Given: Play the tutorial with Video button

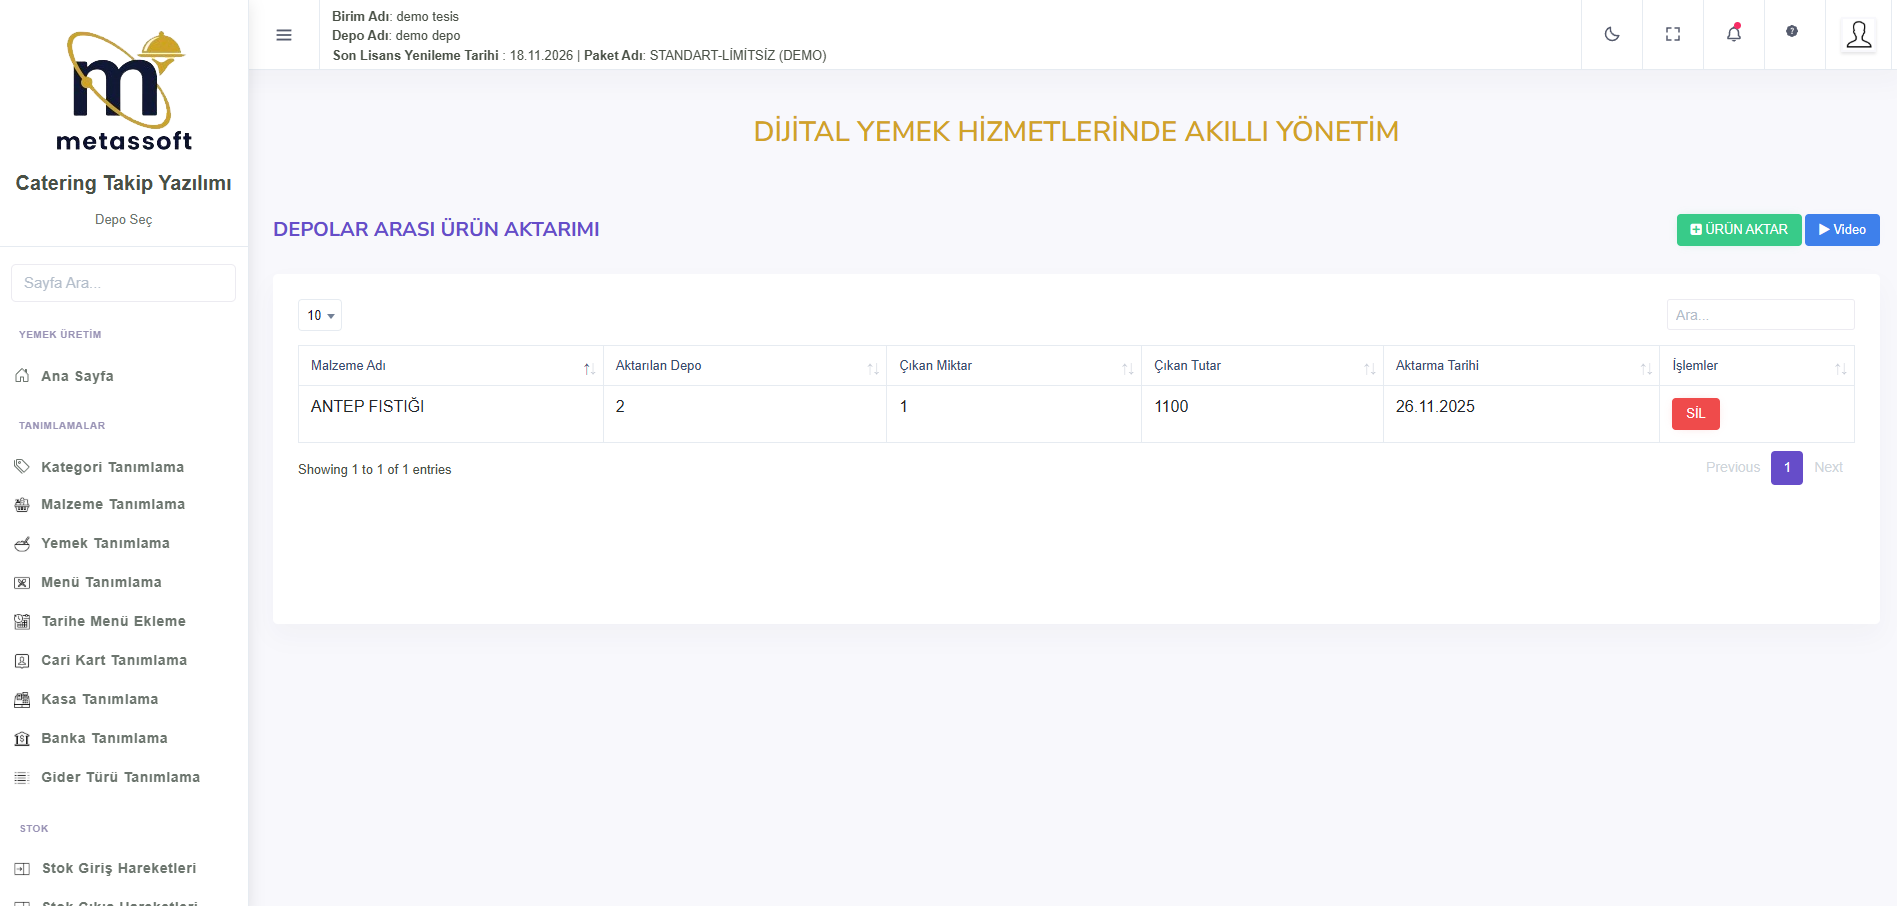Looking at the screenshot, I should [1841, 230].
